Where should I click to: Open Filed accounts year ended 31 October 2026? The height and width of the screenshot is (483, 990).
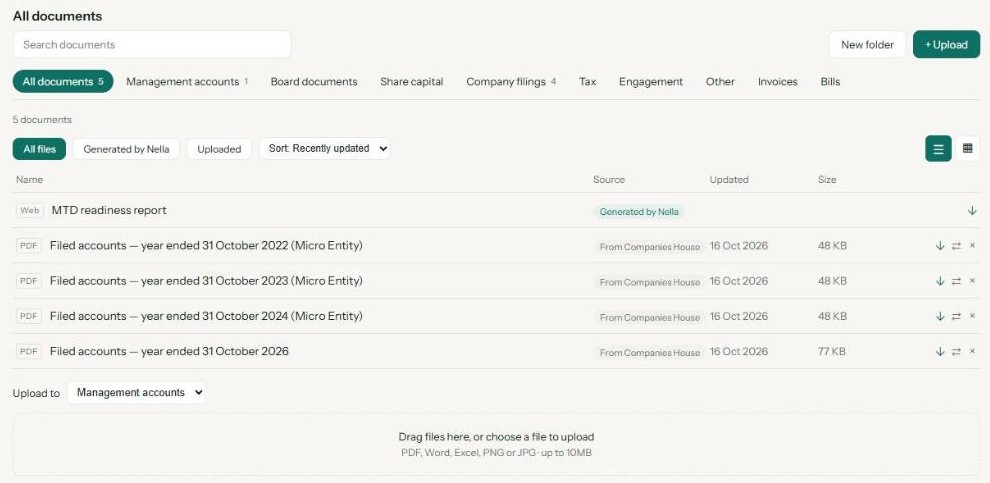[169, 352]
